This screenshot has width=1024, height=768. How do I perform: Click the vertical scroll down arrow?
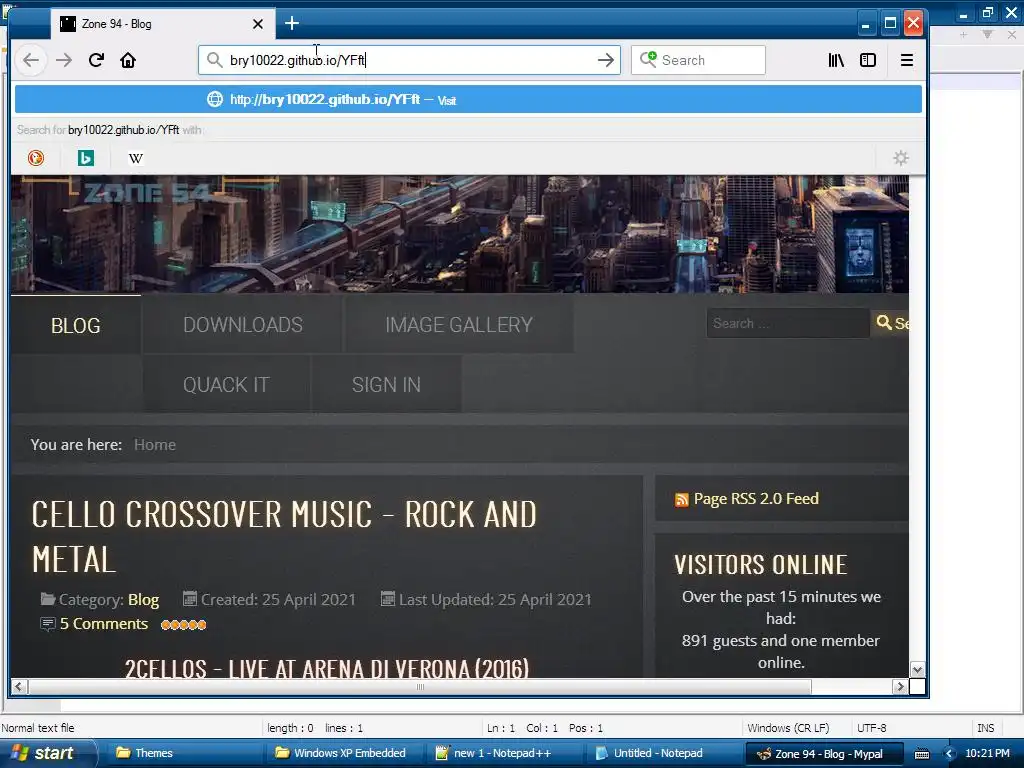(x=917, y=670)
